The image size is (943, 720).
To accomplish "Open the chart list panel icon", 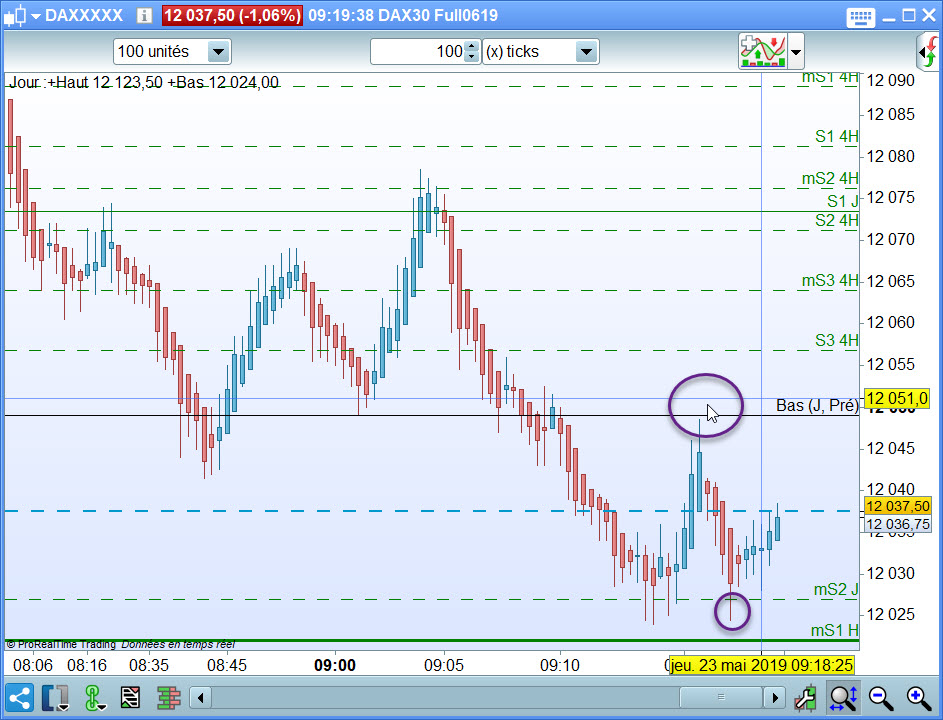I will [x=131, y=698].
